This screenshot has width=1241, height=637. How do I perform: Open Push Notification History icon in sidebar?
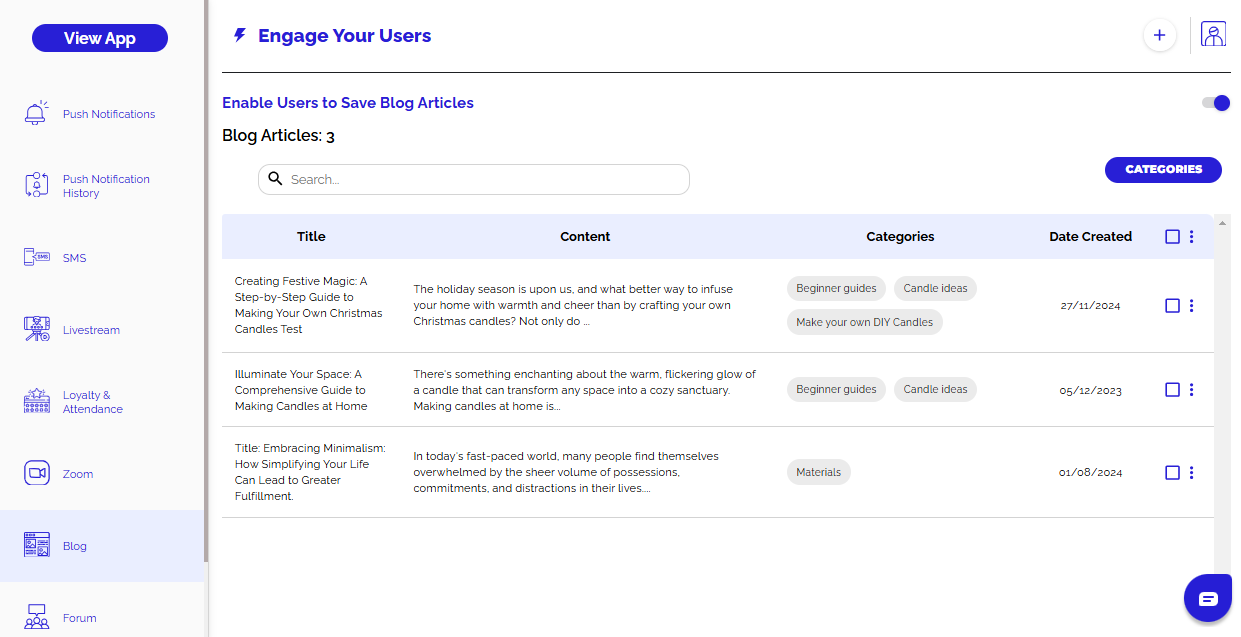(x=36, y=186)
